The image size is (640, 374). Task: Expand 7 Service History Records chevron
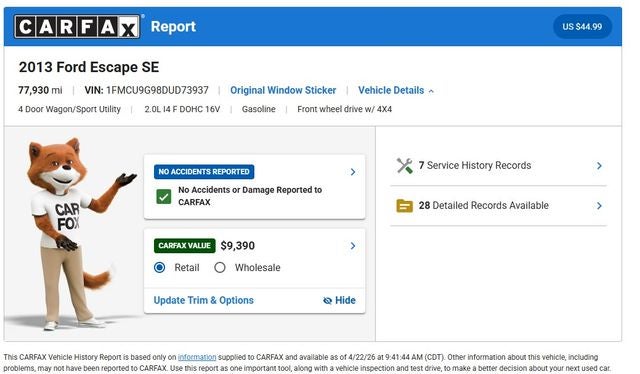click(599, 165)
